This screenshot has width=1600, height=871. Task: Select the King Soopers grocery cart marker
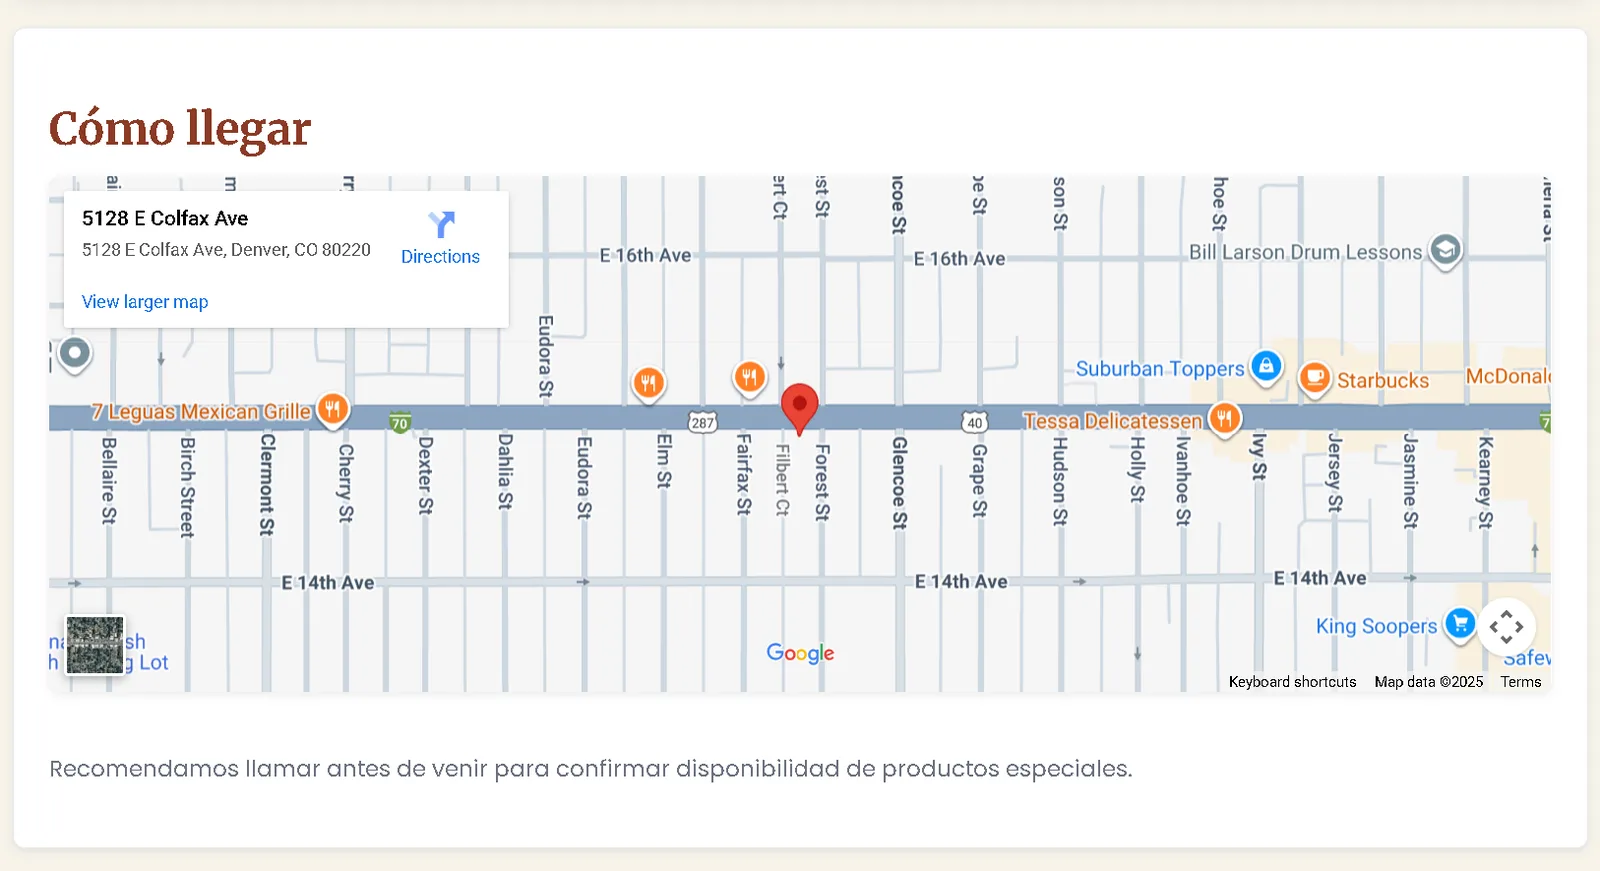pos(1460,625)
